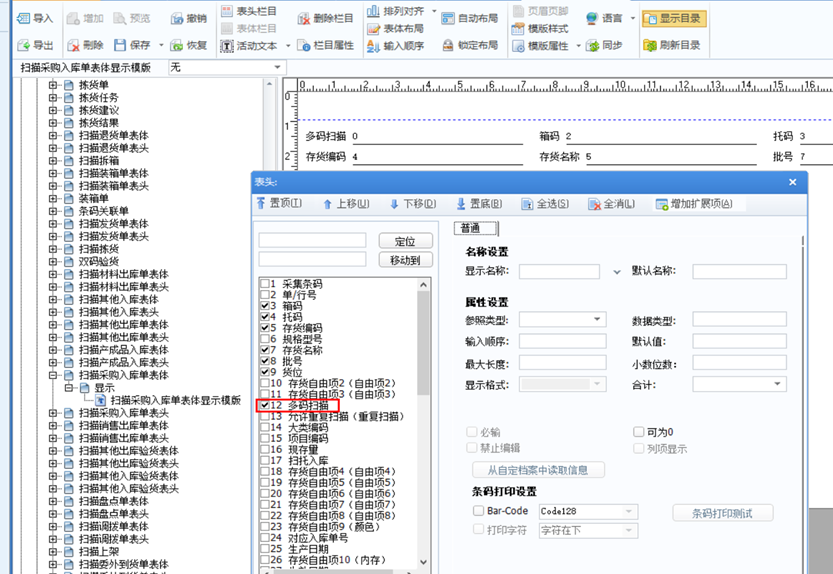The image size is (833, 574).
Task: Collapse the 扫描采购入库单表体 tree node
Action: (x=53, y=375)
